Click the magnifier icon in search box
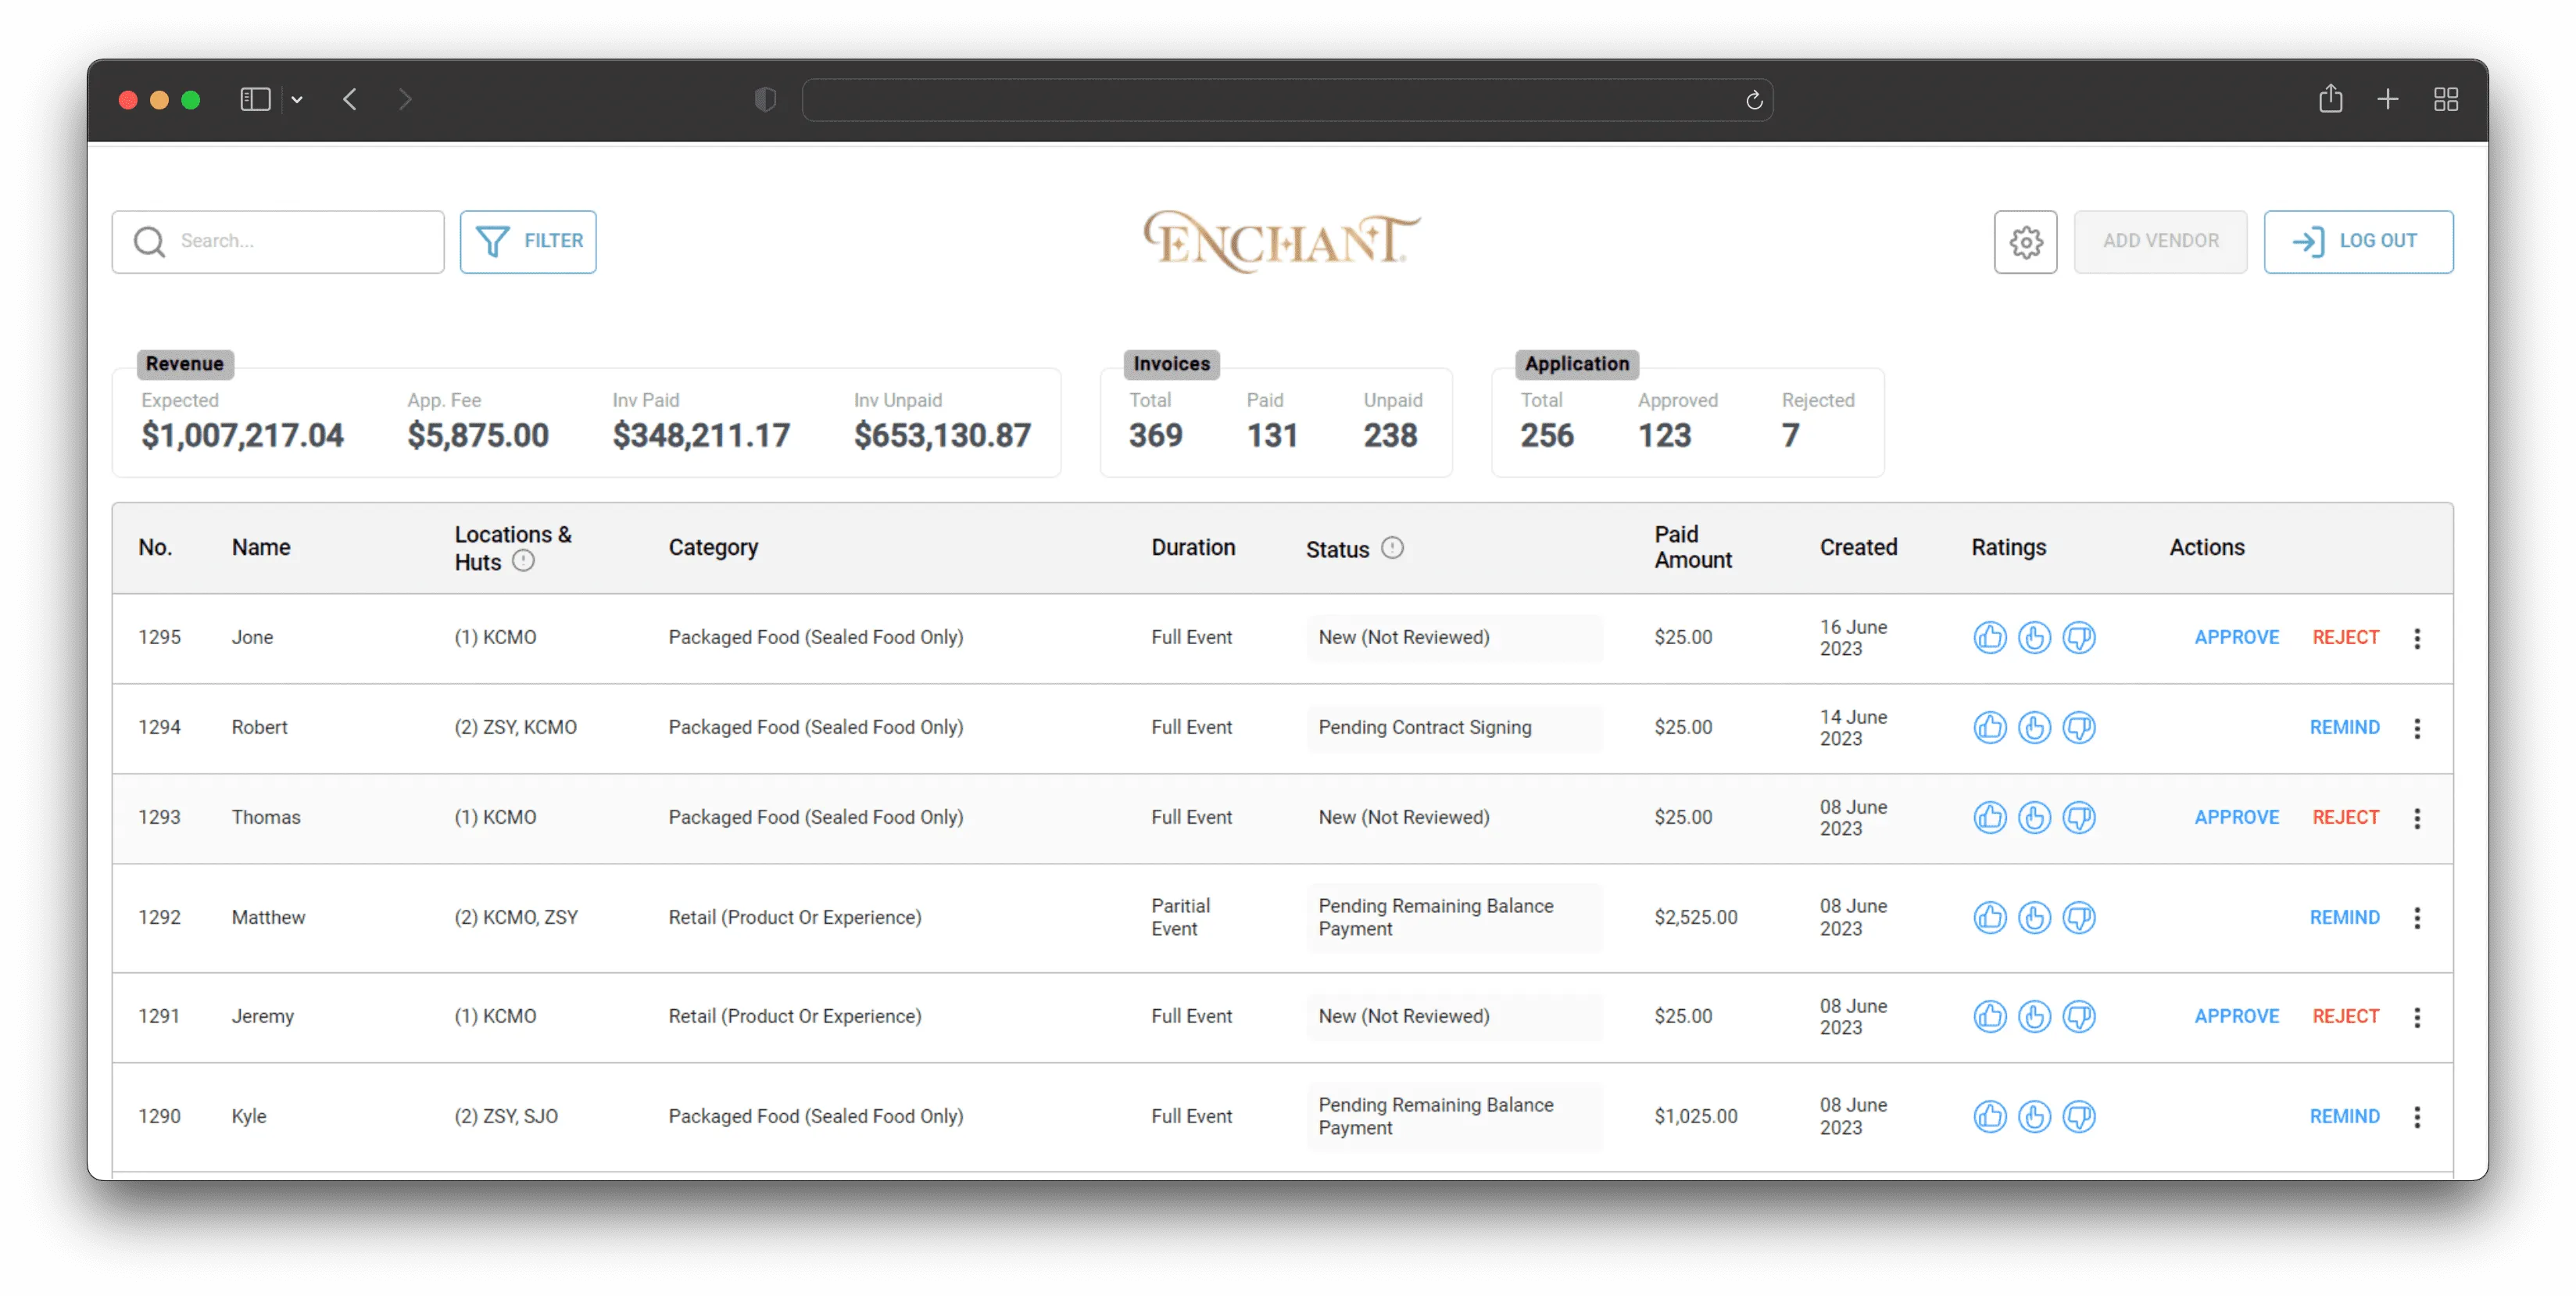Screen dimensions: 2576x1296 click(x=149, y=241)
